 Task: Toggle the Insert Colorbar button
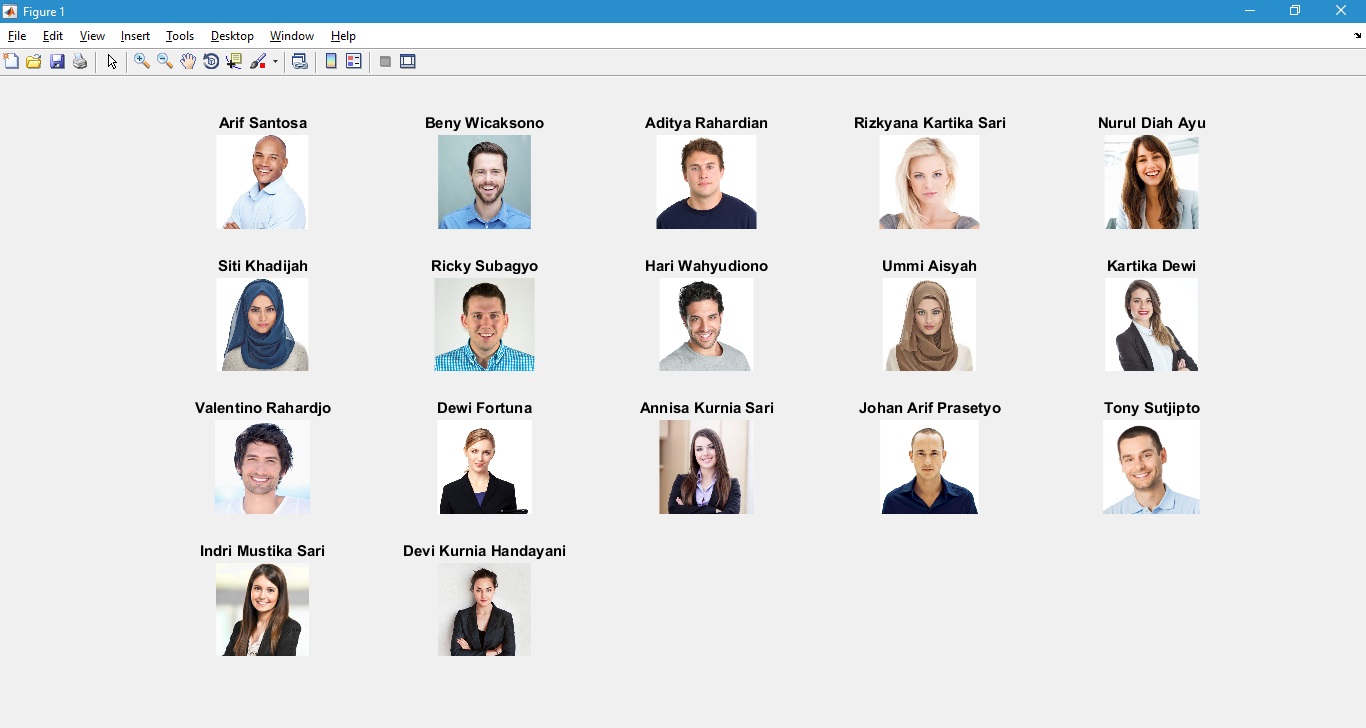pyautogui.click(x=331, y=62)
